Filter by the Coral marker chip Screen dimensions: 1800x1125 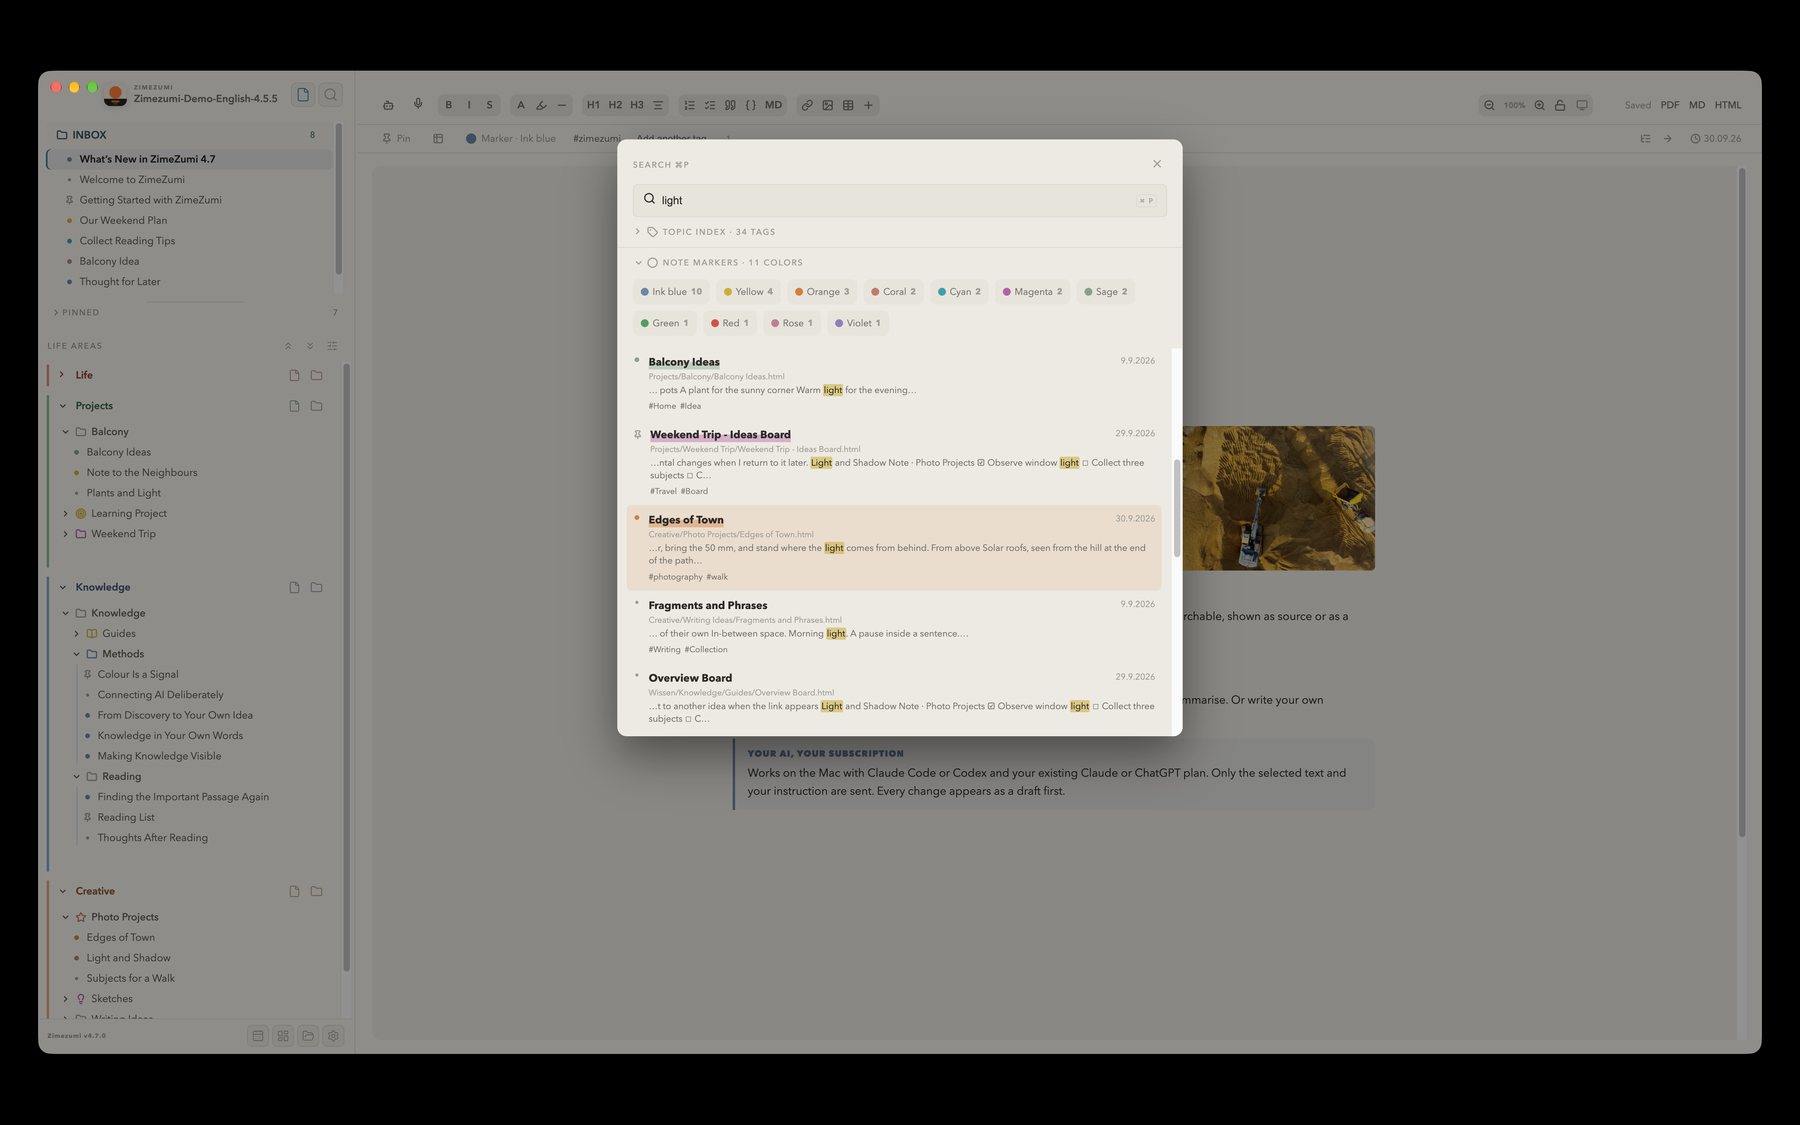tap(893, 292)
